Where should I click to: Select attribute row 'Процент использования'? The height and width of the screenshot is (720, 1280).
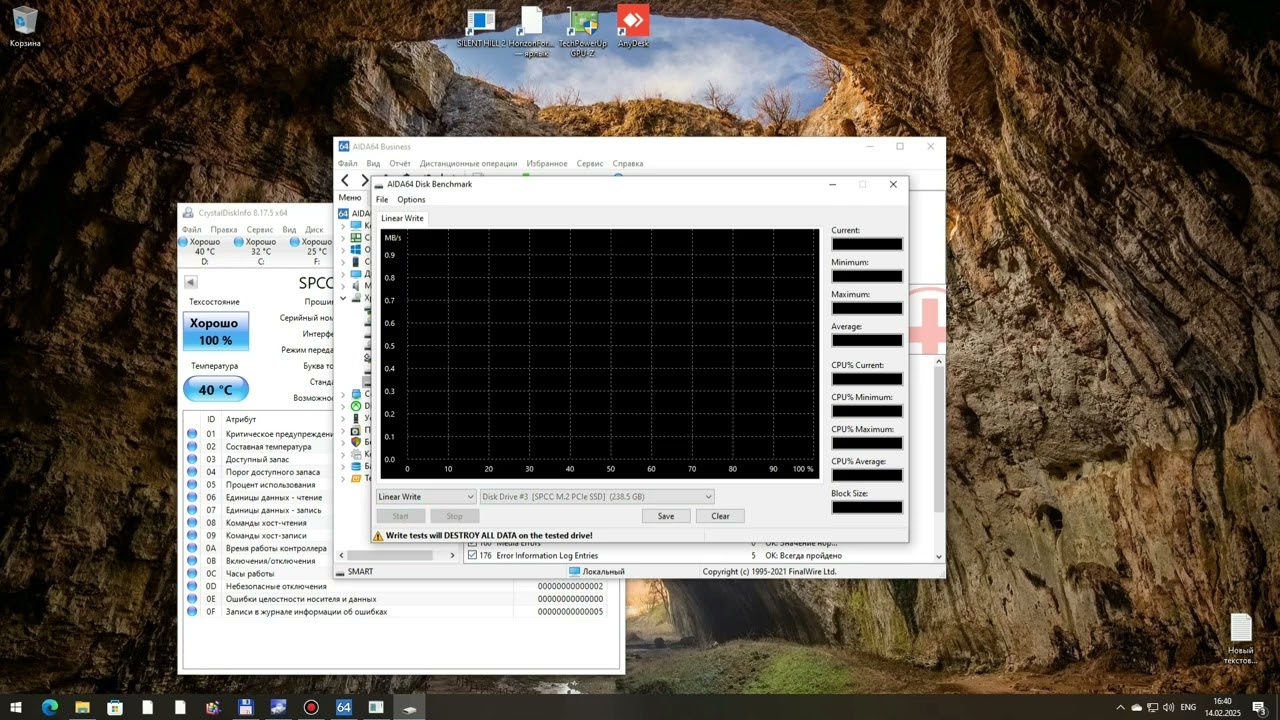point(259,485)
